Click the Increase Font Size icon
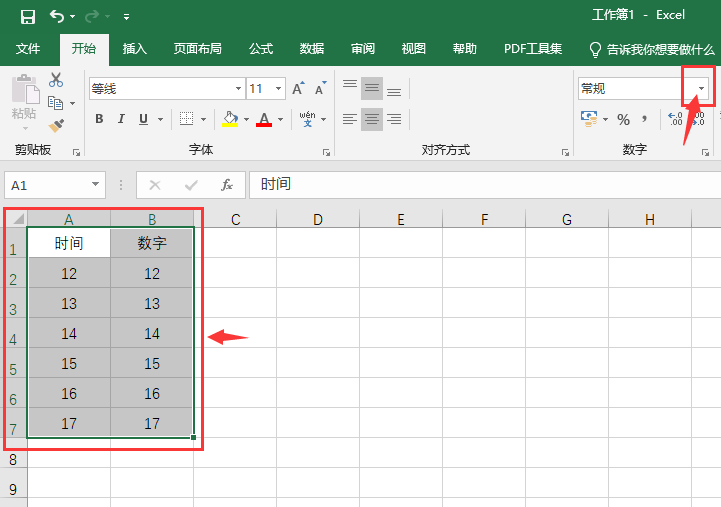Viewport: 721px width, 507px height. 298,88
